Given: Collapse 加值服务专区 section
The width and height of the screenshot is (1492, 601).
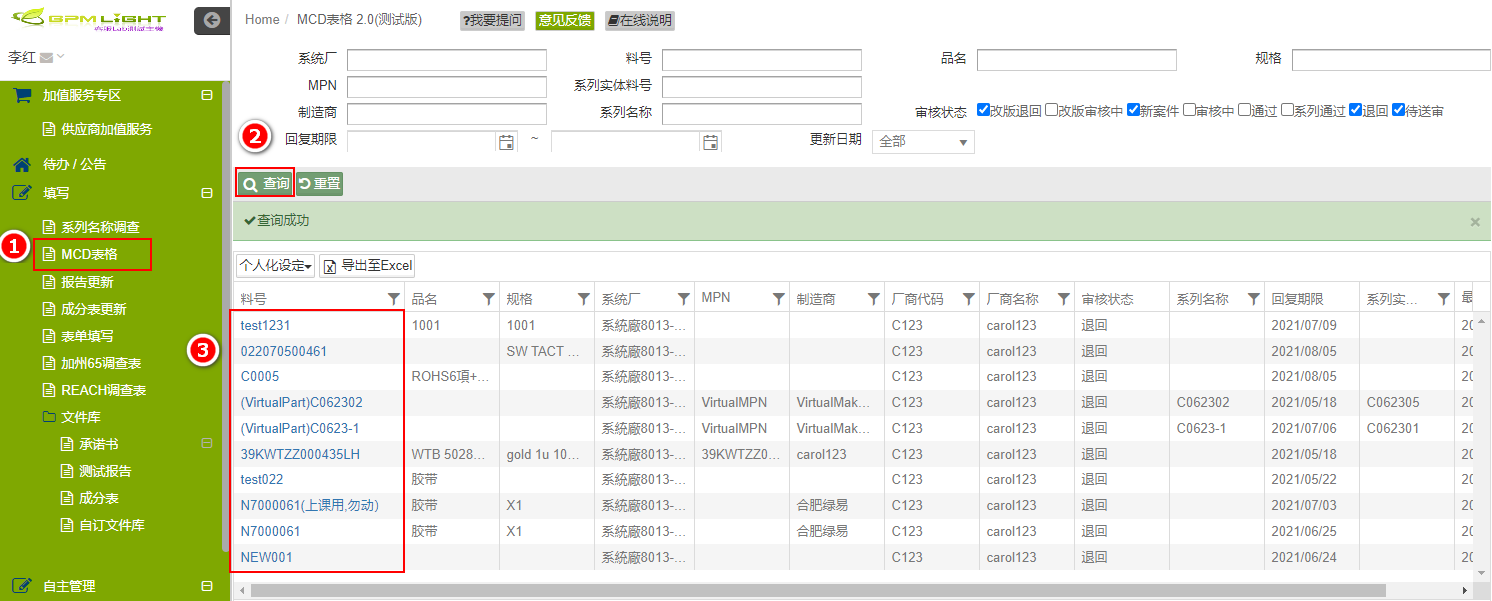Looking at the screenshot, I should [x=207, y=96].
